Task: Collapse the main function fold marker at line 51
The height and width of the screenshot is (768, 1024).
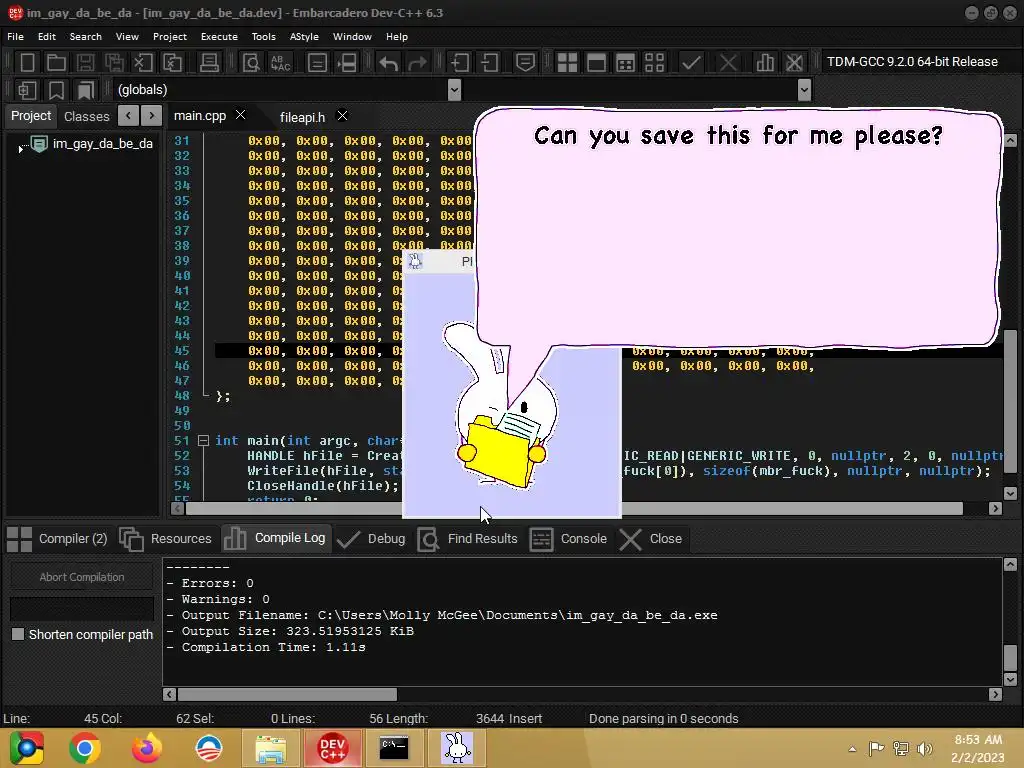Action: pyautogui.click(x=203, y=441)
